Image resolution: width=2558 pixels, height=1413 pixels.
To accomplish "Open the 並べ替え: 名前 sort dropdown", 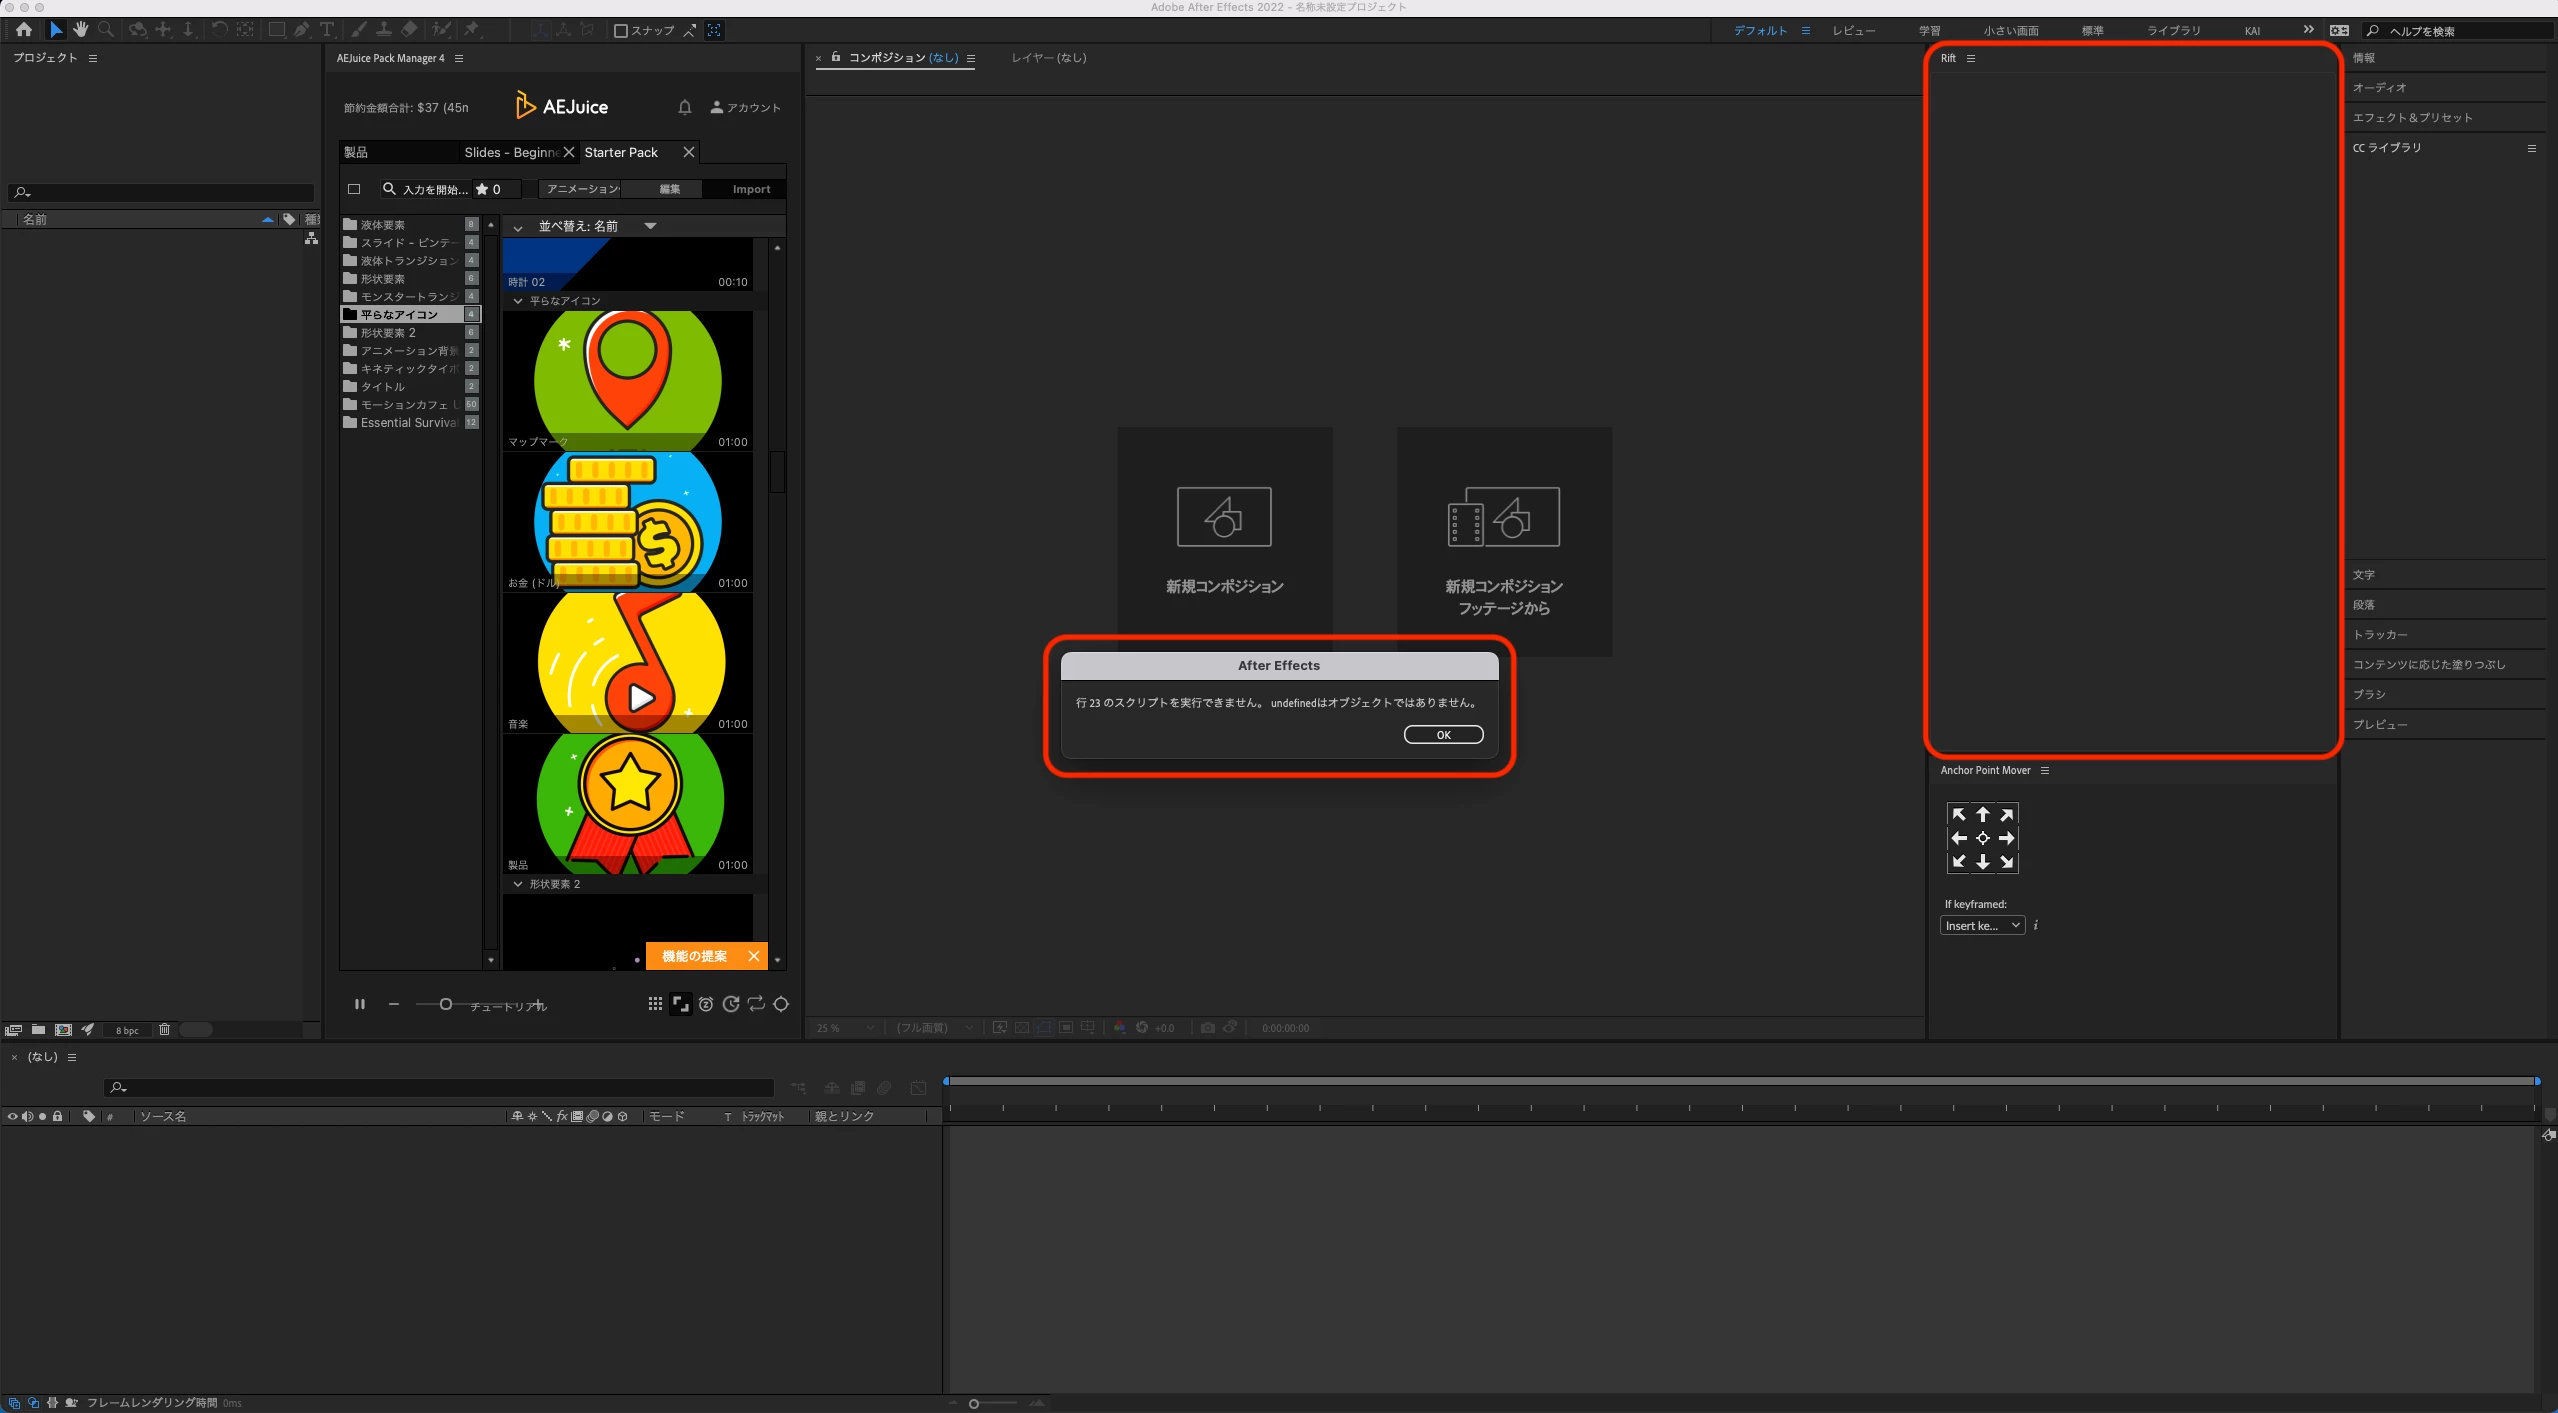I will pyautogui.click(x=597, y=226).
